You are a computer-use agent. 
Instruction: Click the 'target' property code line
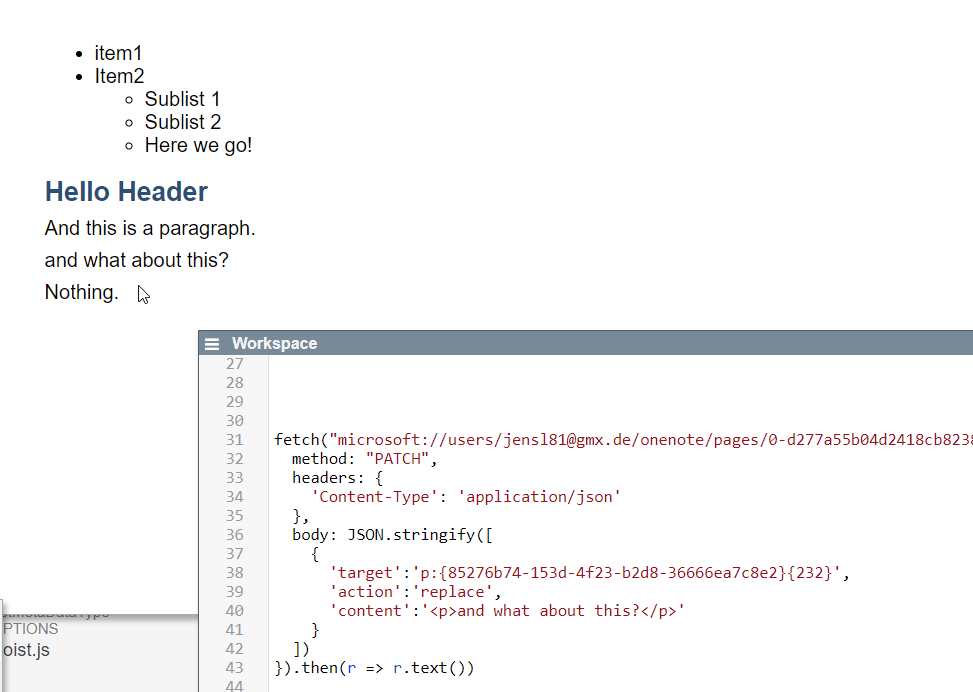(590, 573)
